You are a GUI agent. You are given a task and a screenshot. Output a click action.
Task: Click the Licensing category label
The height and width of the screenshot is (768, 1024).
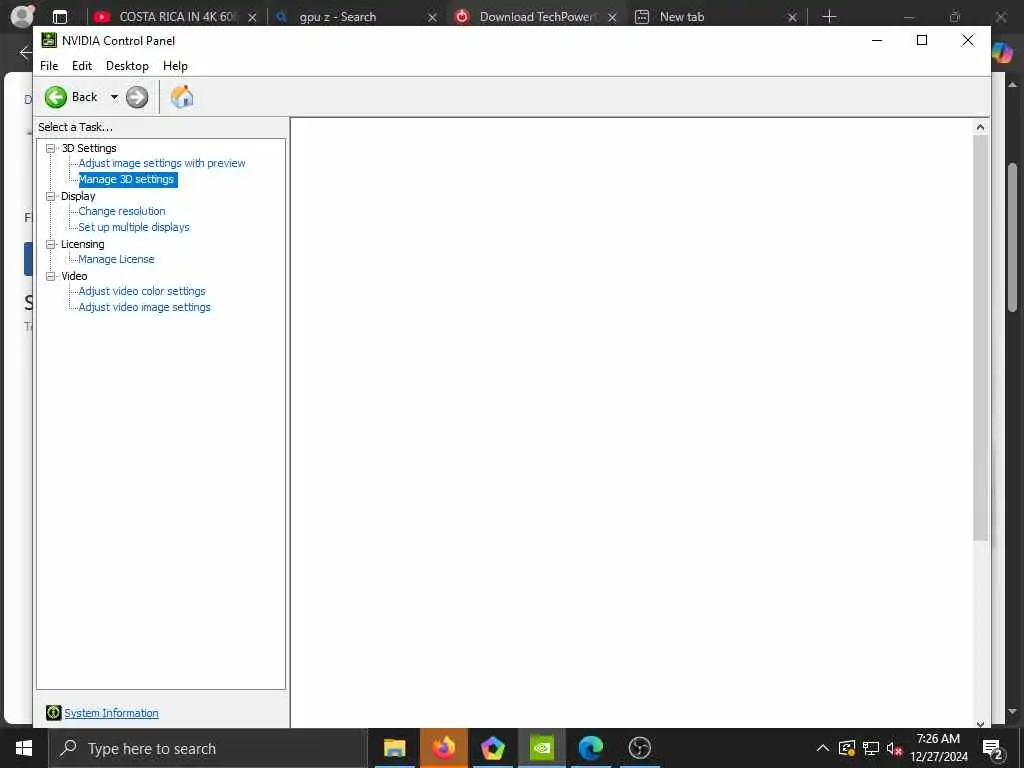82,244
